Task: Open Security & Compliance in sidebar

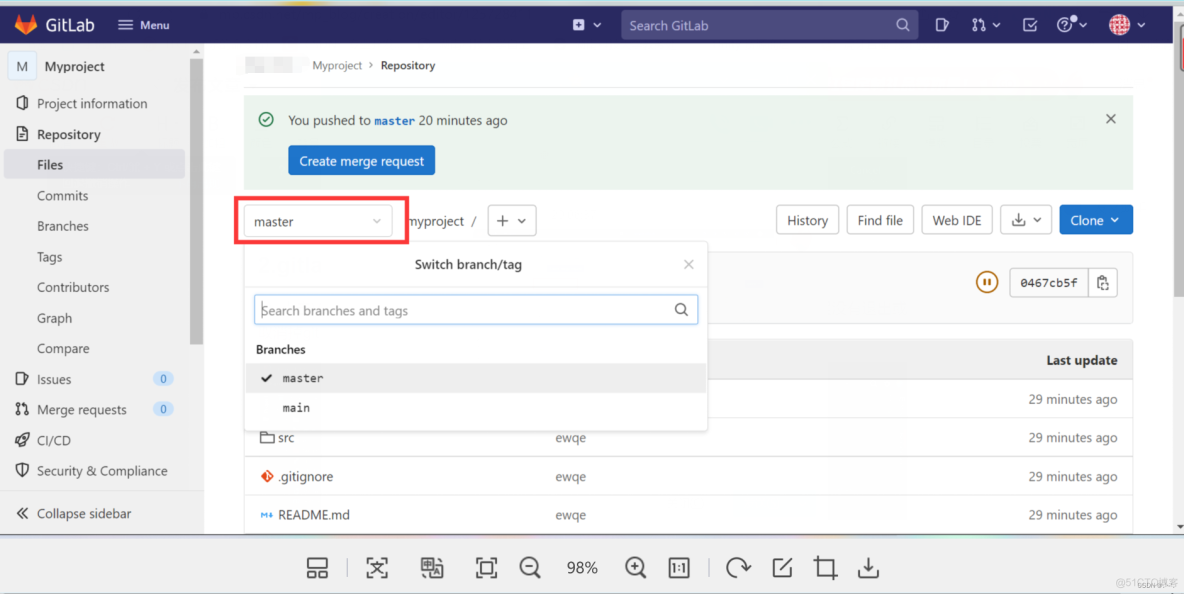Action: [102, 470]
